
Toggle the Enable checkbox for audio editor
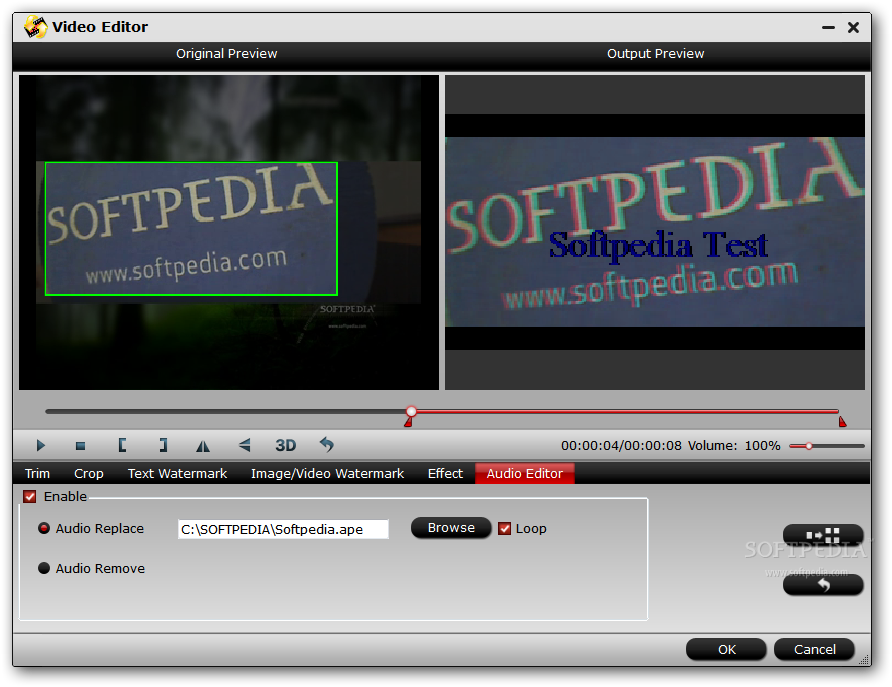tap(30, 496)
